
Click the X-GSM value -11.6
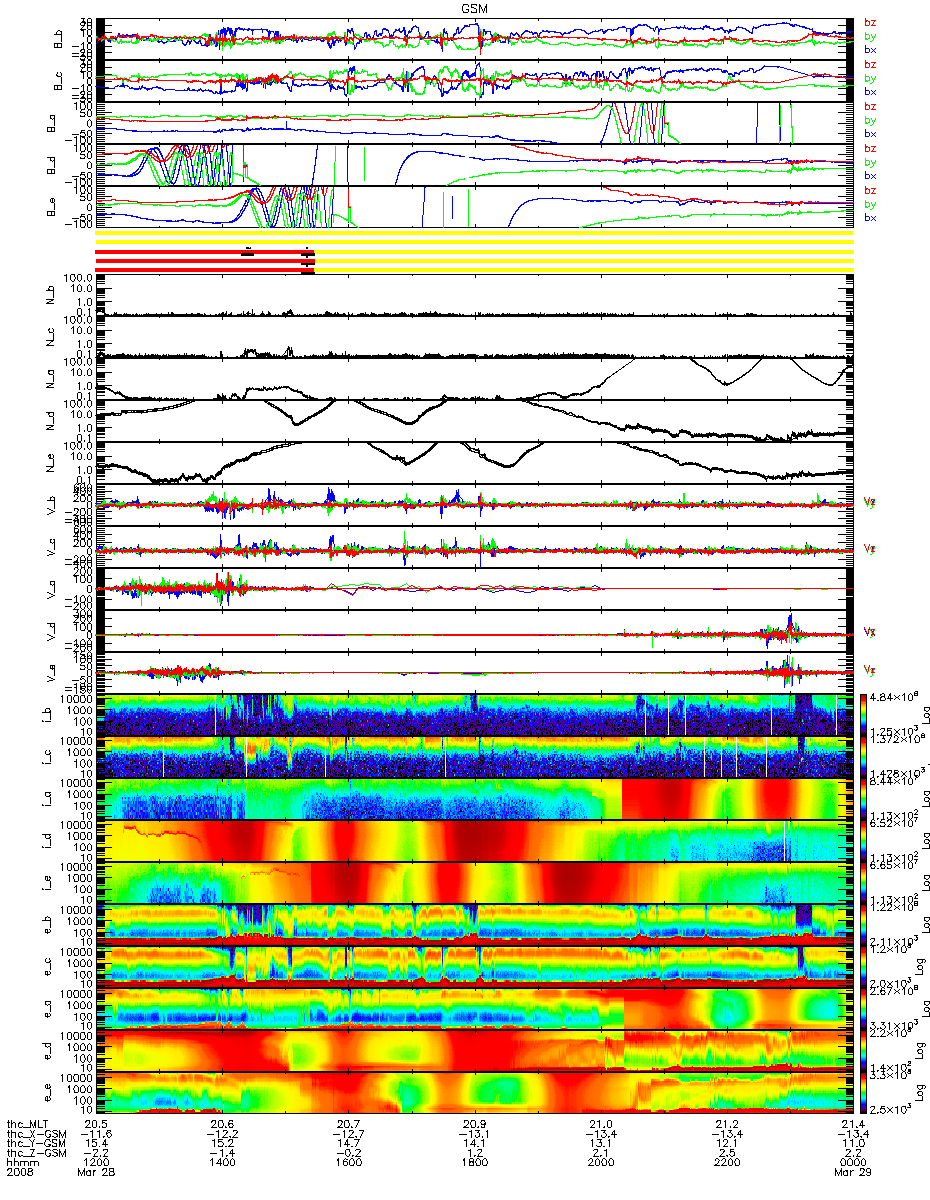(95, 1136)
